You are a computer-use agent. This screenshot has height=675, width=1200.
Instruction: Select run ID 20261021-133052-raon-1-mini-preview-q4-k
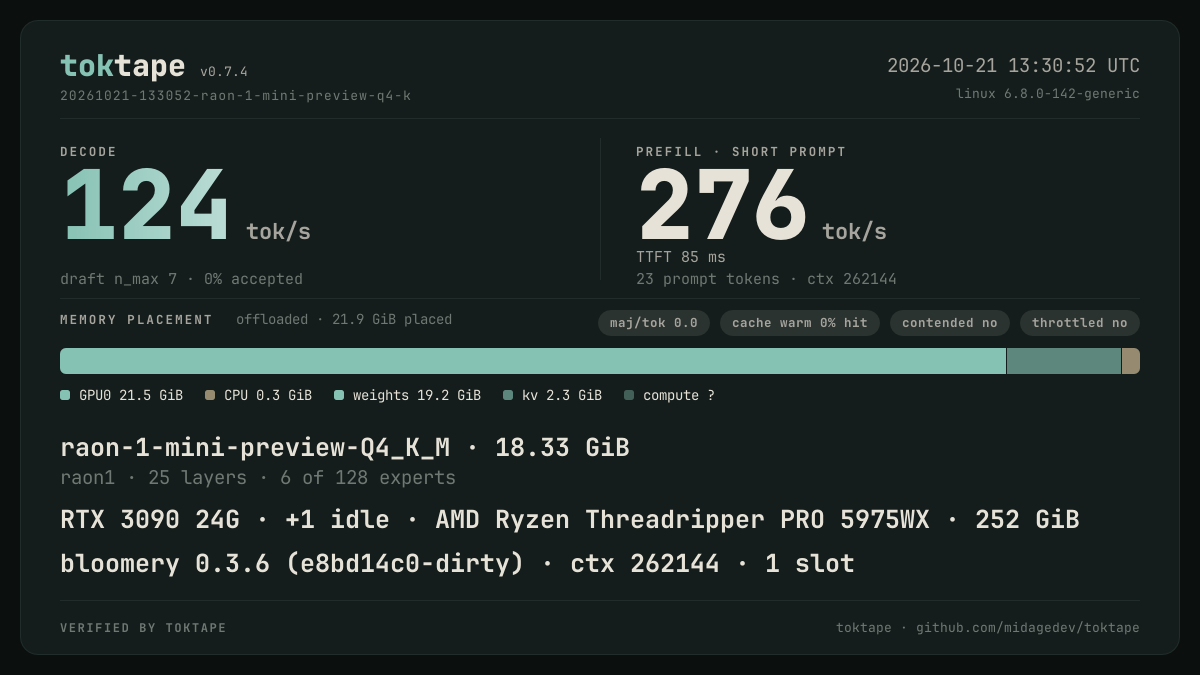[235, 96]
